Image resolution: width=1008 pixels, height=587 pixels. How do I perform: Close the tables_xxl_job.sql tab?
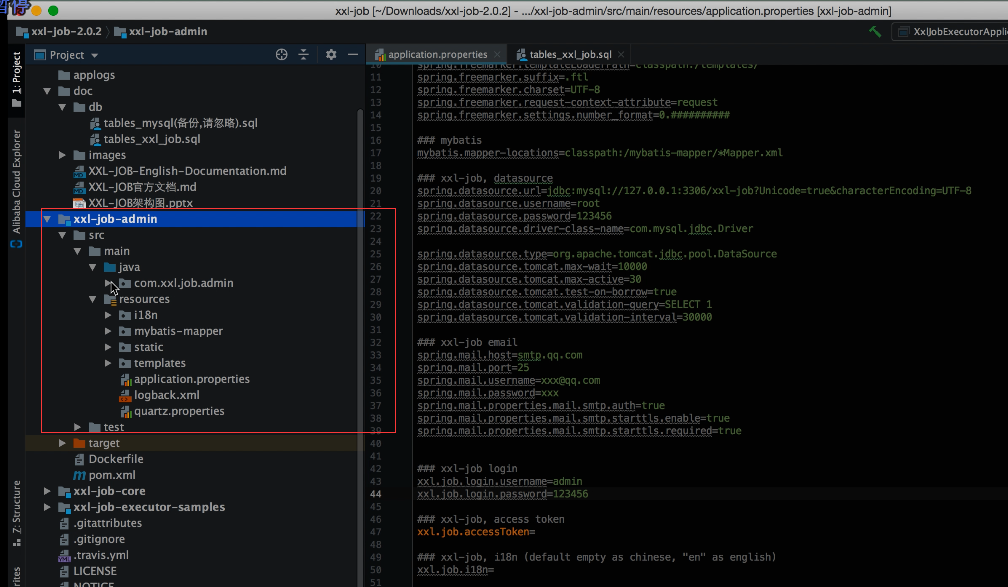(621, 55)
